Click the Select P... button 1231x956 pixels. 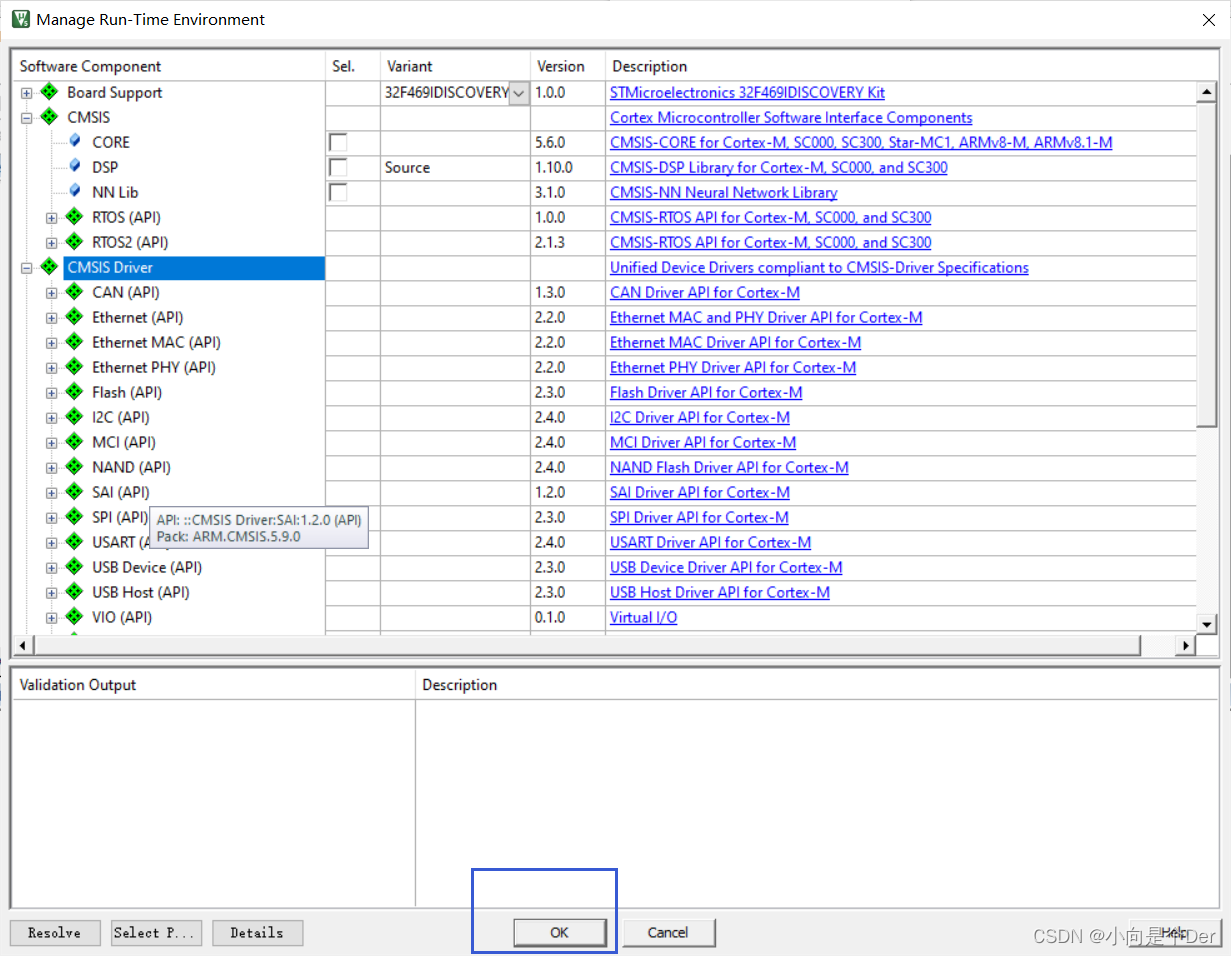pos(157,933)
